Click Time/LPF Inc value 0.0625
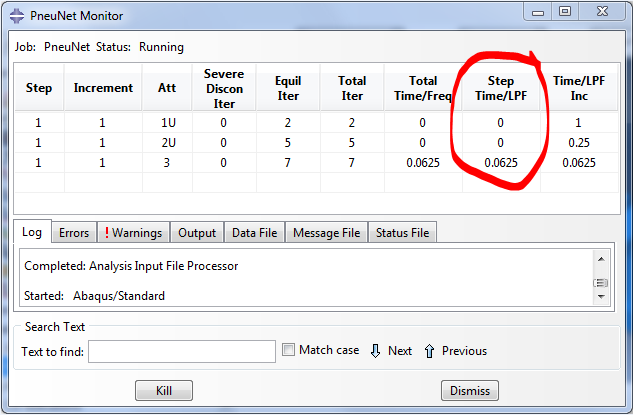Image resolution: width=633 pixels, height=415 pixels. 579,163
